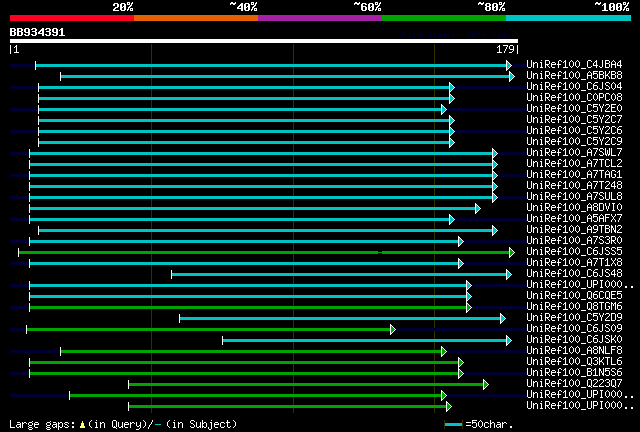The width and height of the screenshot is (640, 432).
Task: Click the cyan 50char scale bar in legend
Action: click(453, 425)
